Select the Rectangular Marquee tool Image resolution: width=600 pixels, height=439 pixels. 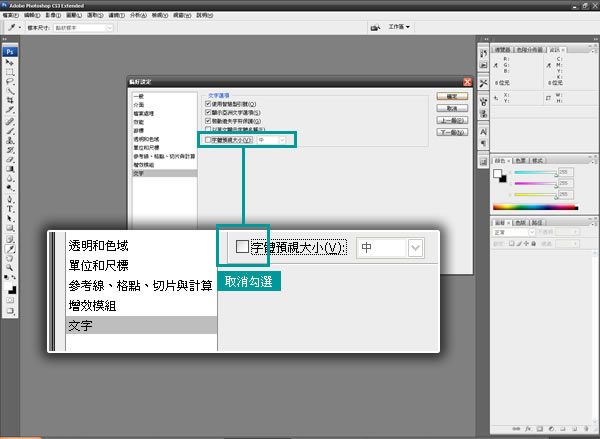click(10, 72)
